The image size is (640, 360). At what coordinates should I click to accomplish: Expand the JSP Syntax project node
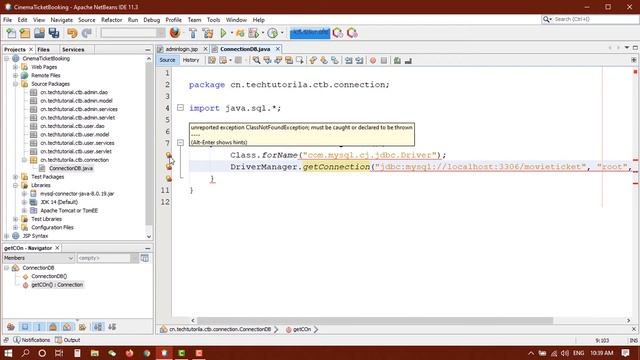point(7,236)
